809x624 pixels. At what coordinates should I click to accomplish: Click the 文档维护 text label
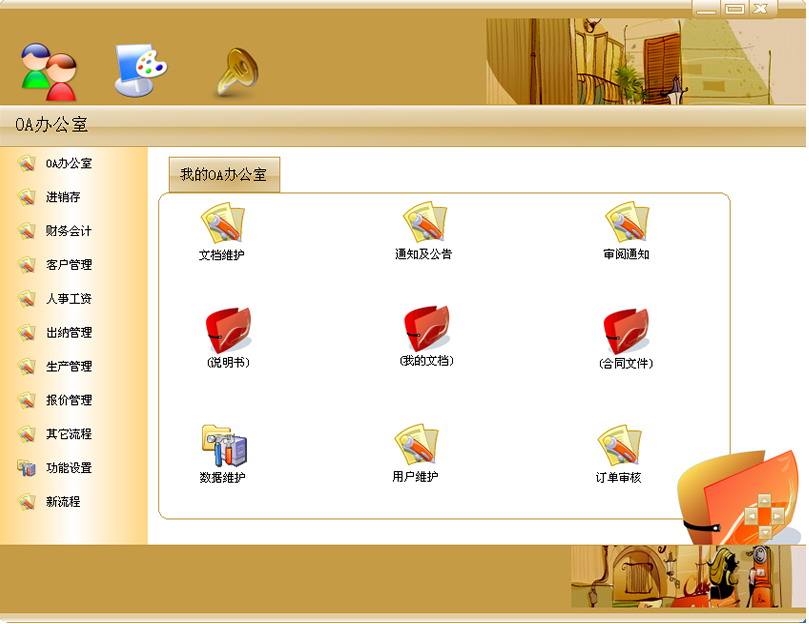click(x=222, y=254)
